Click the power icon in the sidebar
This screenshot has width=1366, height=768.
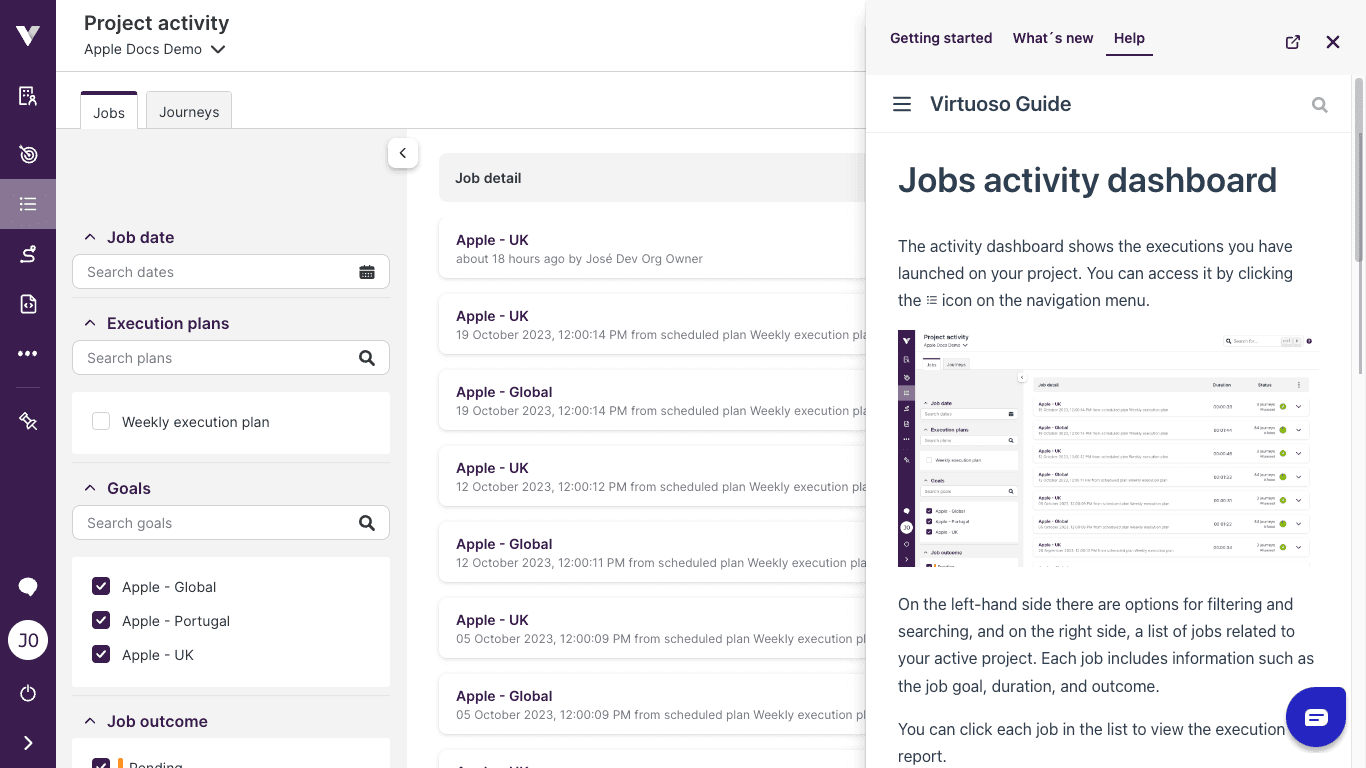pyautogui.click(x=28, y=693)
